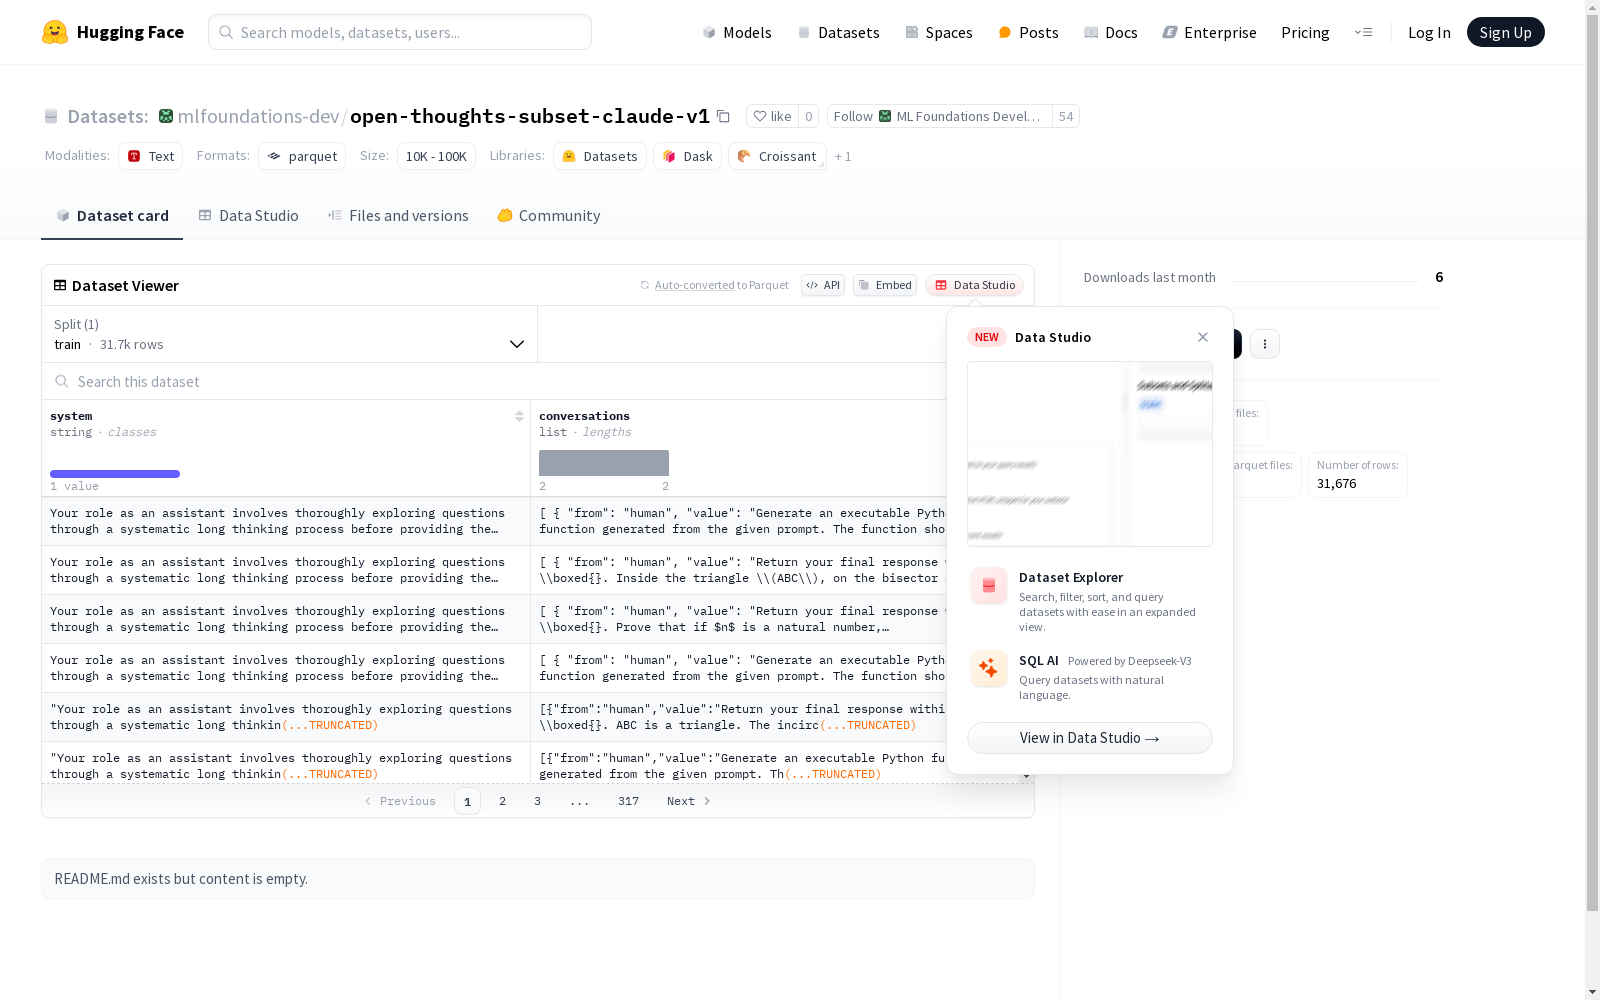
Task: Click the like heart button
Action: (772, 116)
